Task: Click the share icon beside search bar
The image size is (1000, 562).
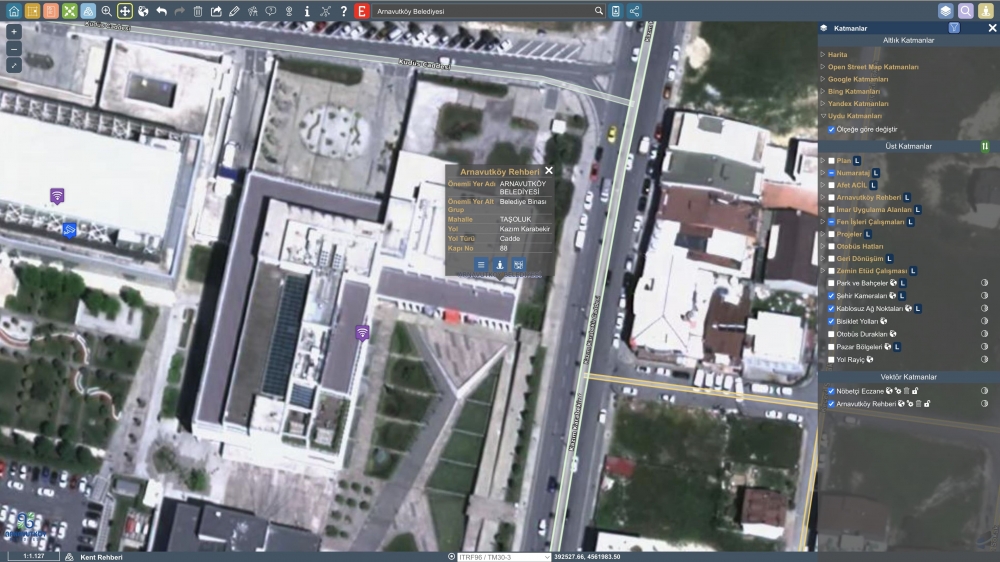Action: pyautogui.click(x=635, y=11)
